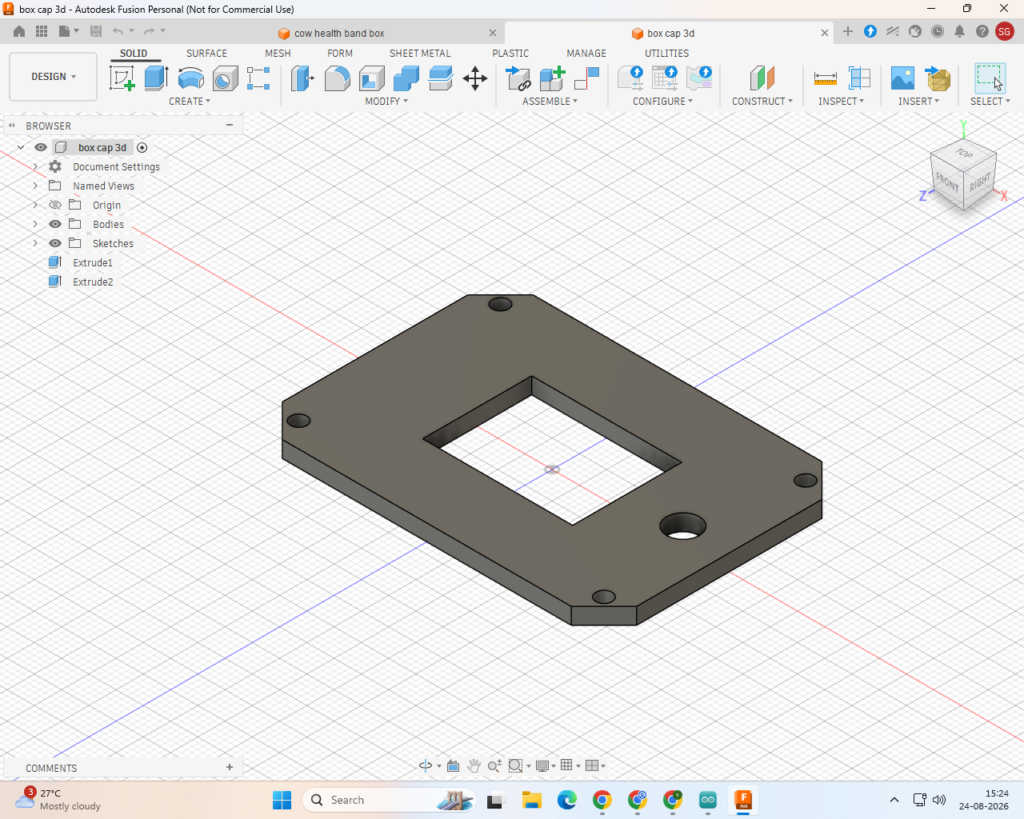Select the Rectangular Pattern tool
The height and width of the screenshot is (819, 1024).
(x=259, y=78)
